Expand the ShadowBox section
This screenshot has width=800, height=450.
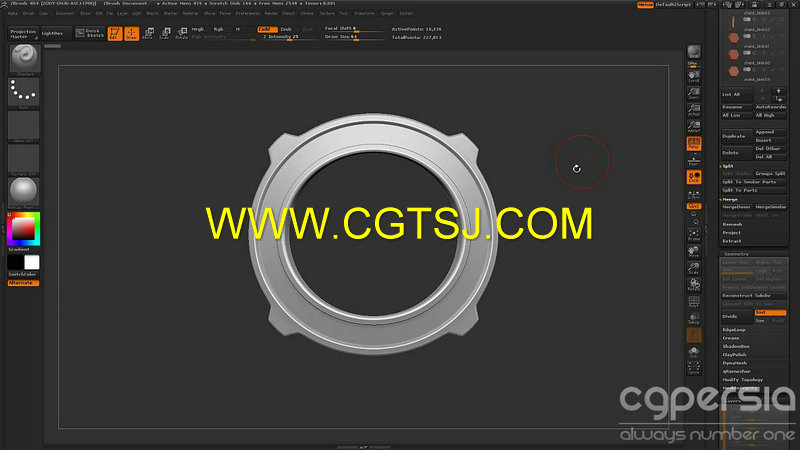click(x=736, y=346)
